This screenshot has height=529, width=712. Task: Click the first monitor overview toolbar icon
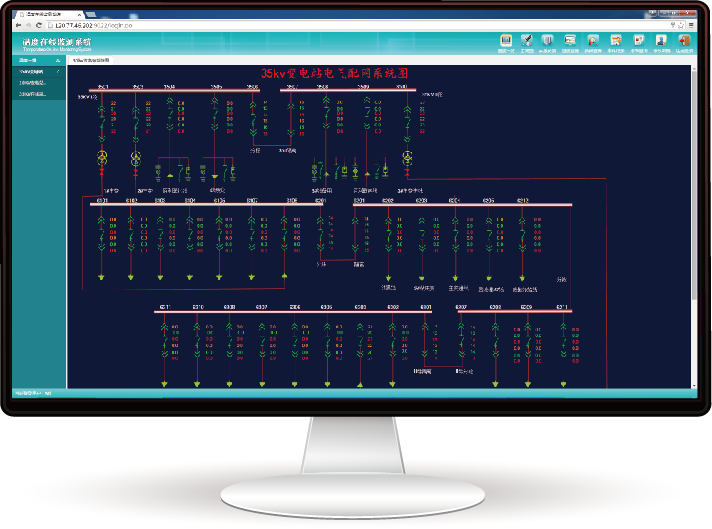pyautogui.click(x=505, y=41)
